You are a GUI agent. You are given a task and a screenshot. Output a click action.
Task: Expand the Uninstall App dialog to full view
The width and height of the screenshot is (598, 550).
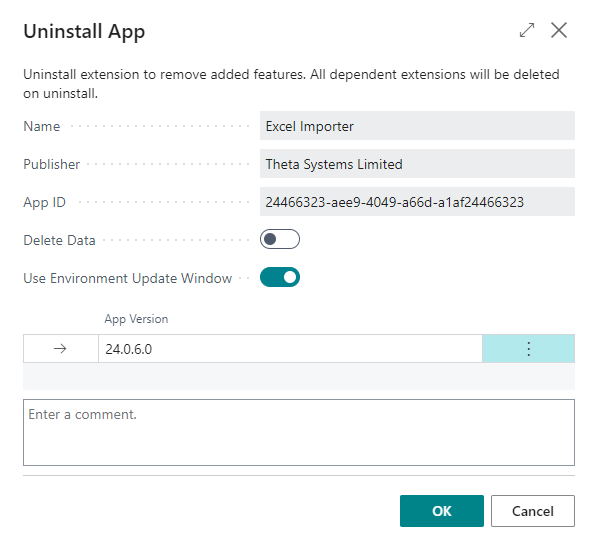click(527, 30)
